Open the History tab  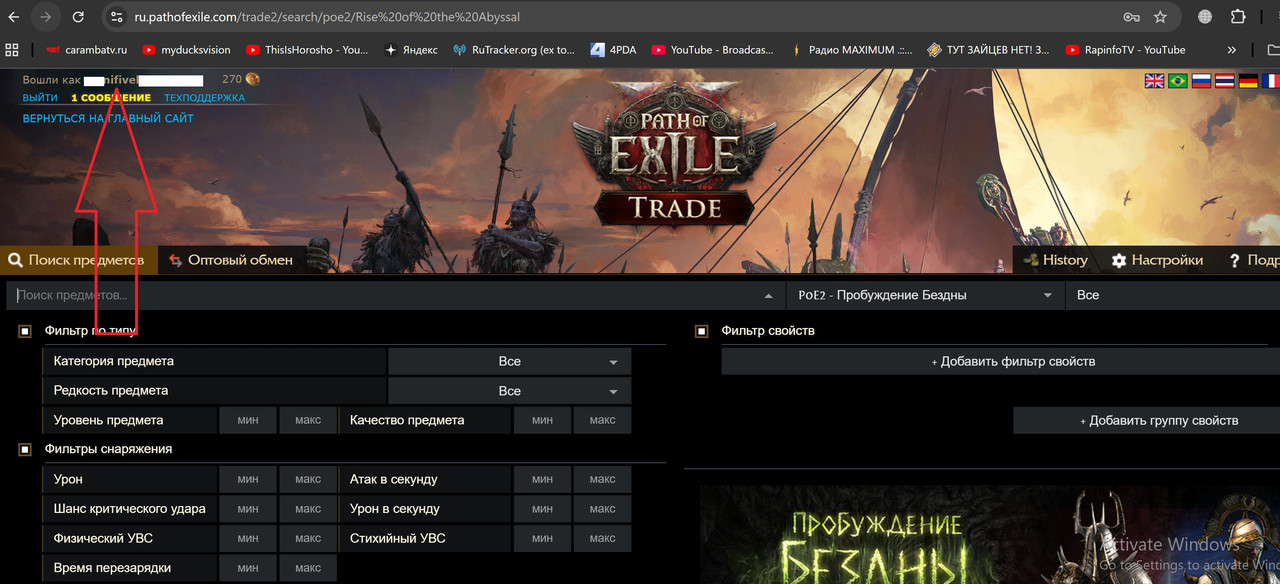1057,260
